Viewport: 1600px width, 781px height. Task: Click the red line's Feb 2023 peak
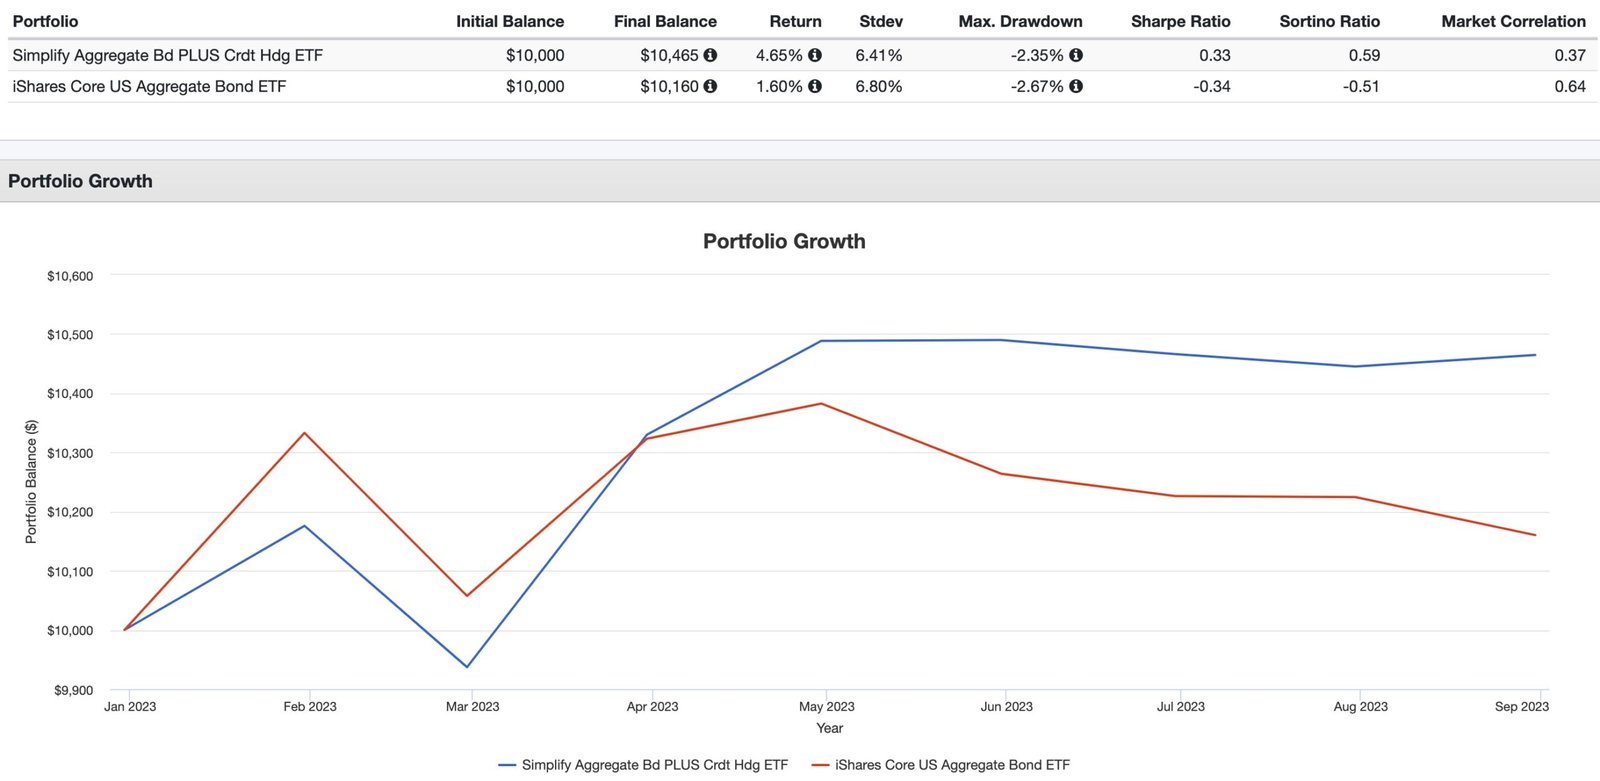(304, 433)
